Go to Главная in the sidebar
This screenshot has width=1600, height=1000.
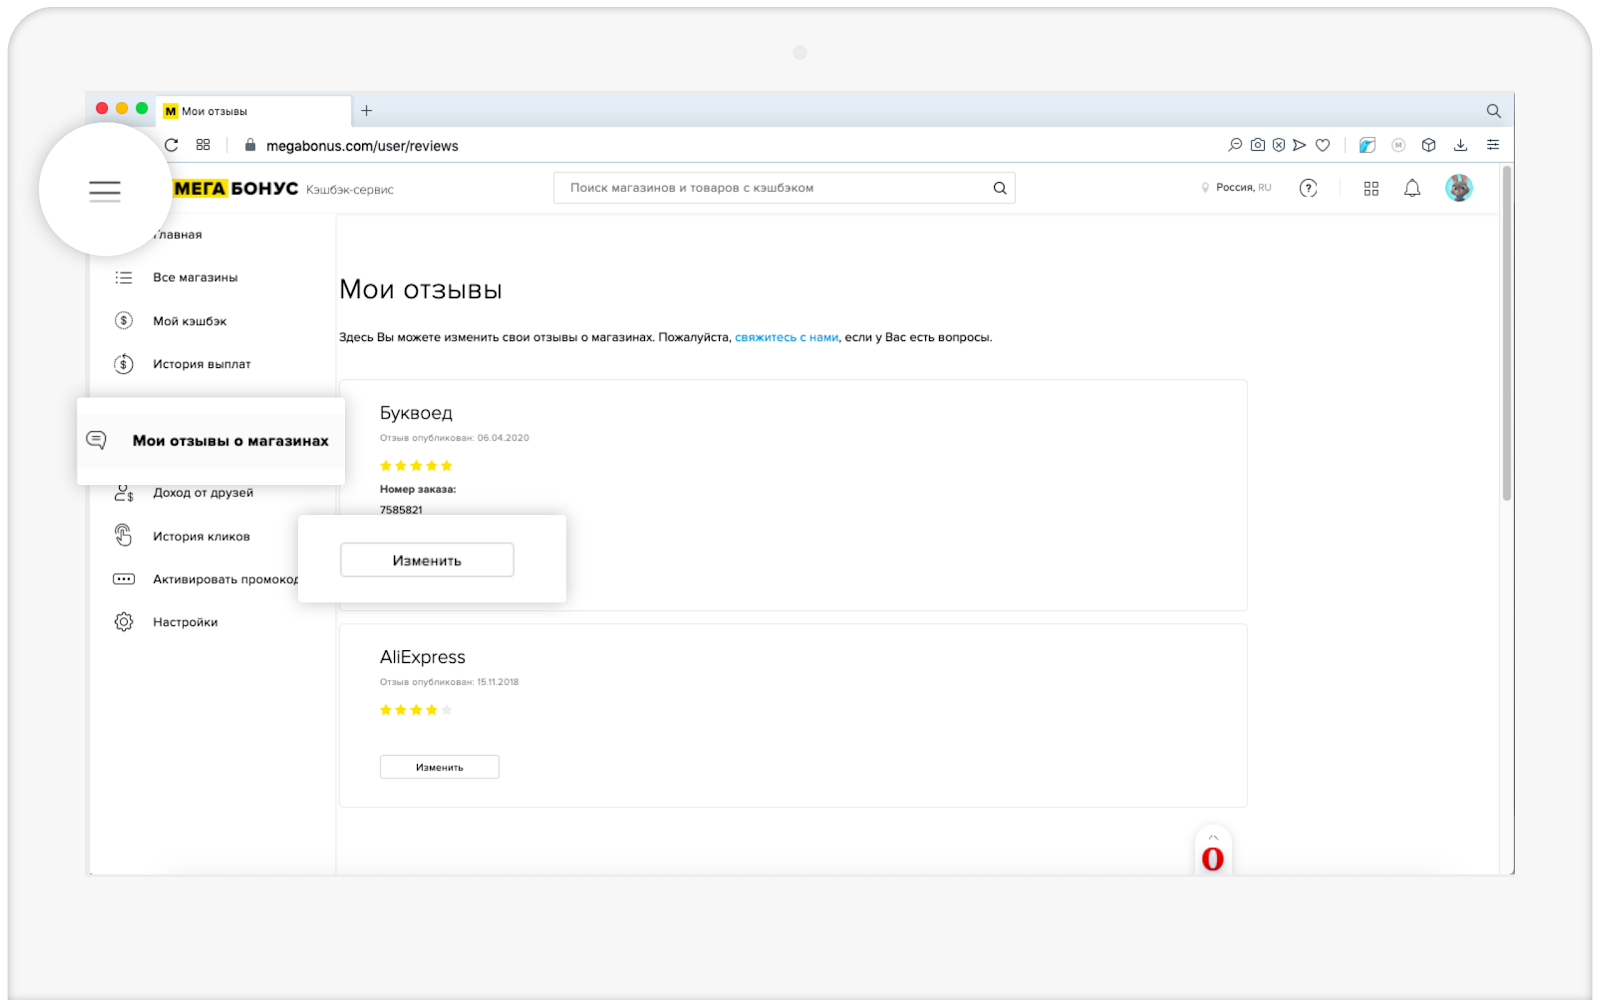pos(178,235)
